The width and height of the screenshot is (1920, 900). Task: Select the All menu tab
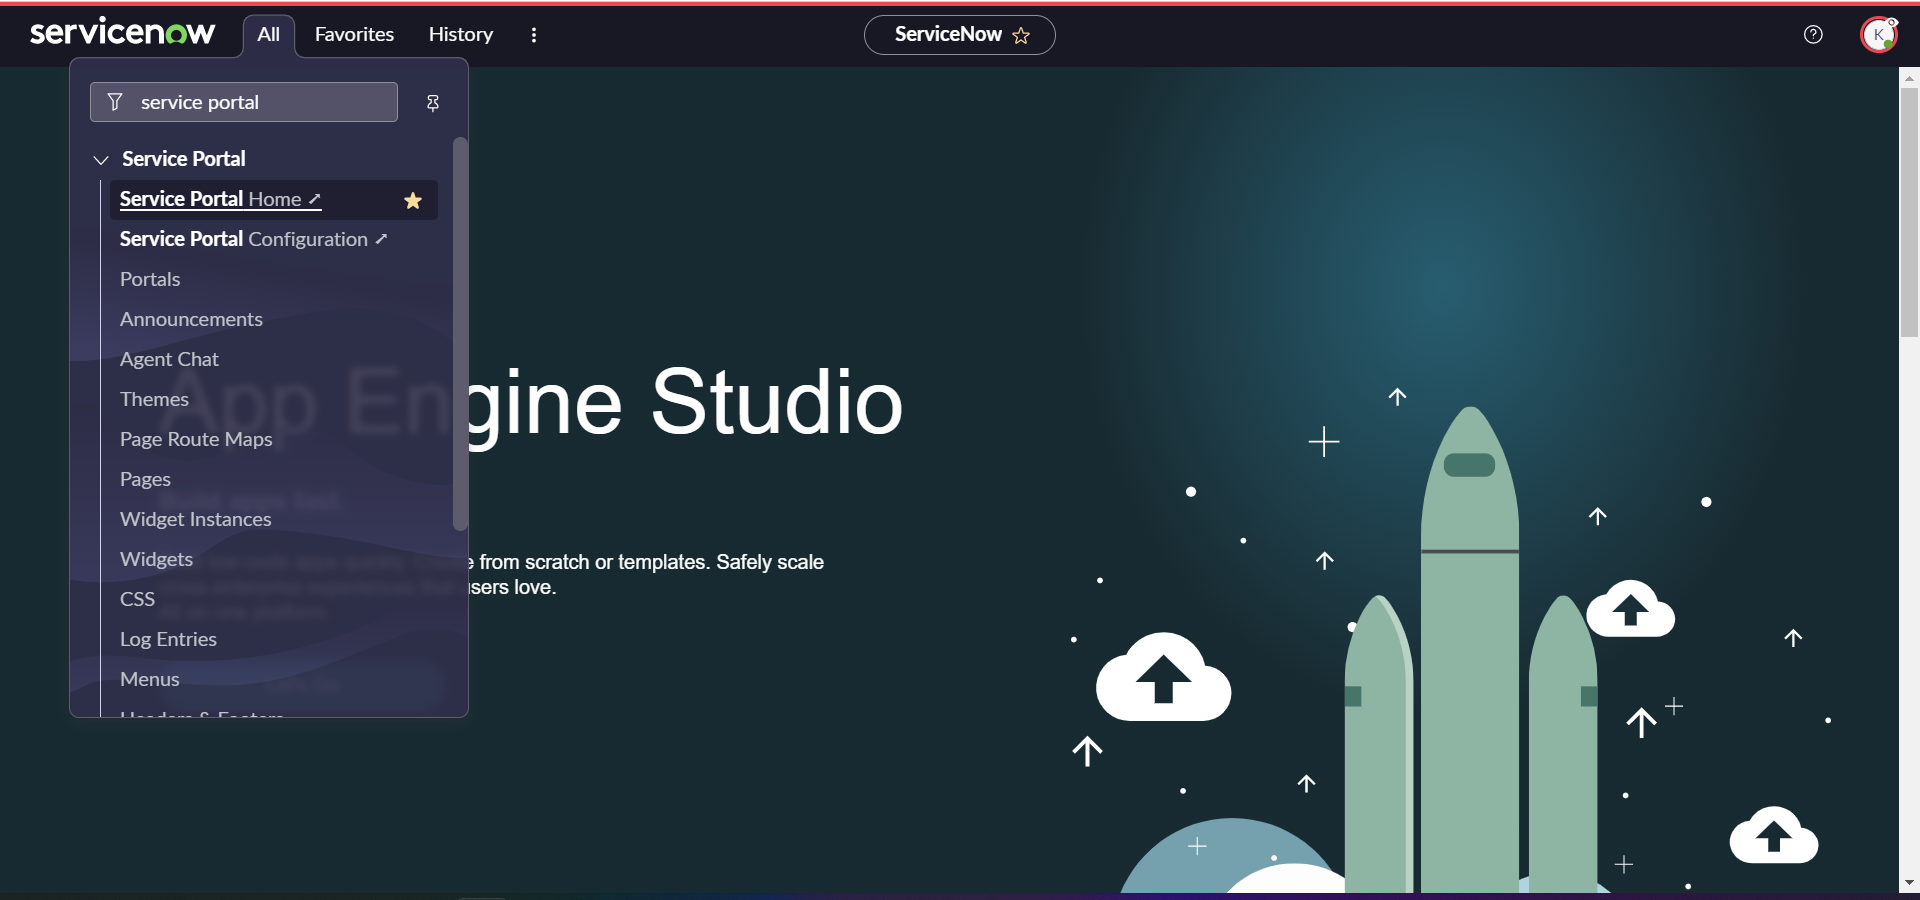coord(268,35)
